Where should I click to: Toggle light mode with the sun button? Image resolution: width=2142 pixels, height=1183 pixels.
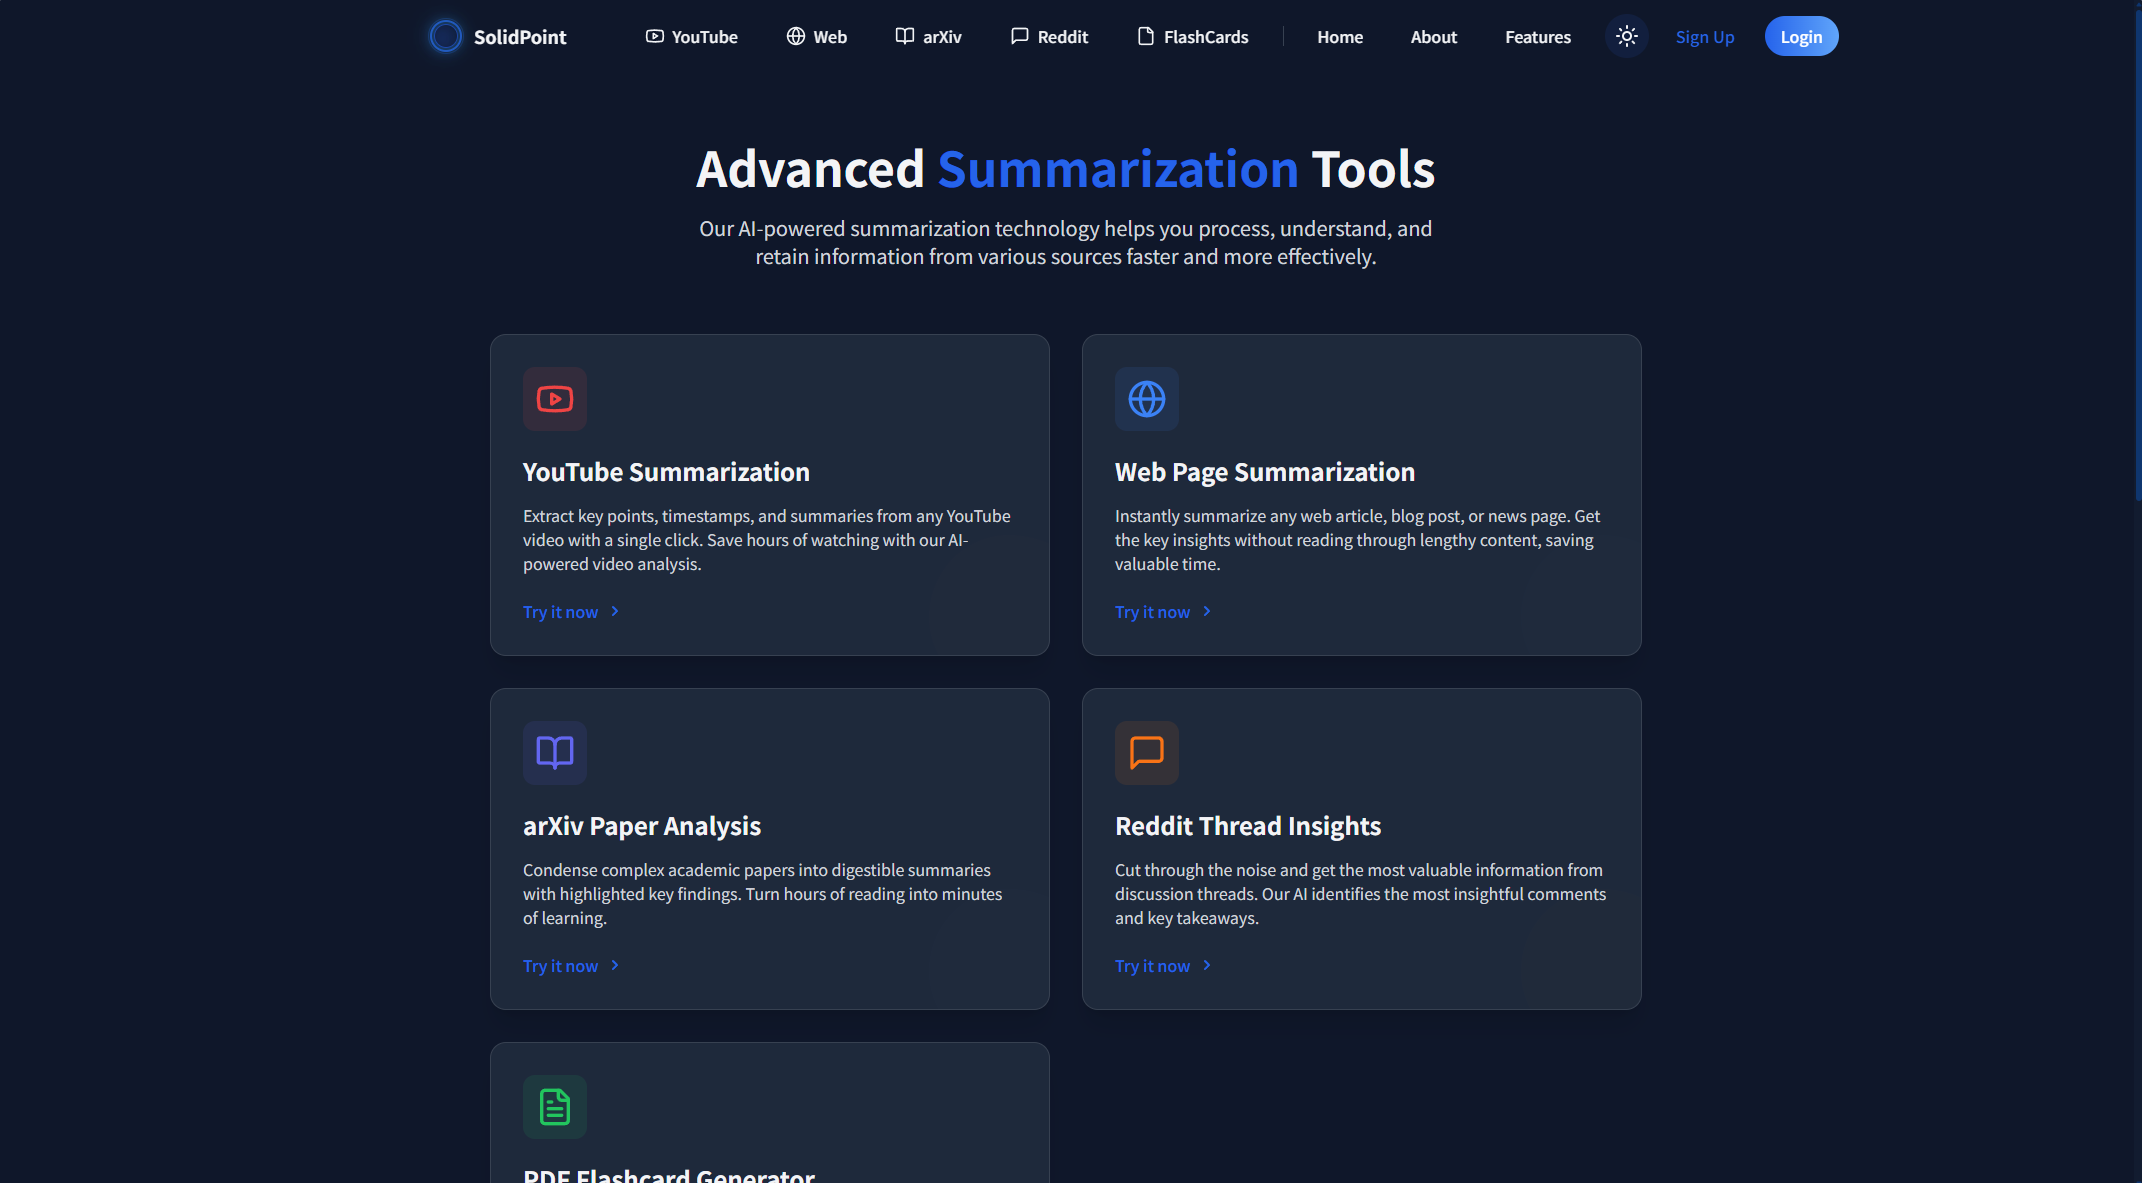(1627, 37)
